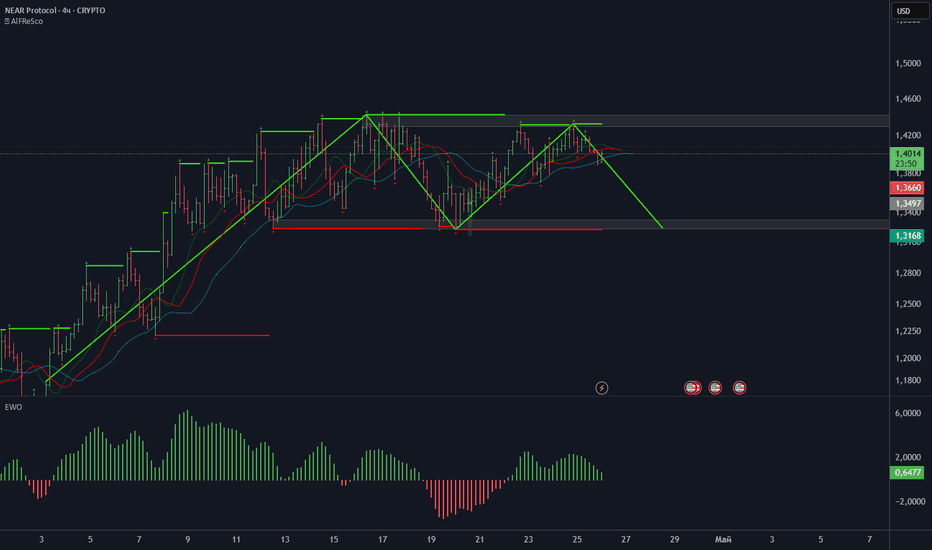Image resolution: width=932 pixels, height=550 pixels.
Task: Click 1,4600 on the price axis
Action: pyautogui.click(x=908, y=99)
